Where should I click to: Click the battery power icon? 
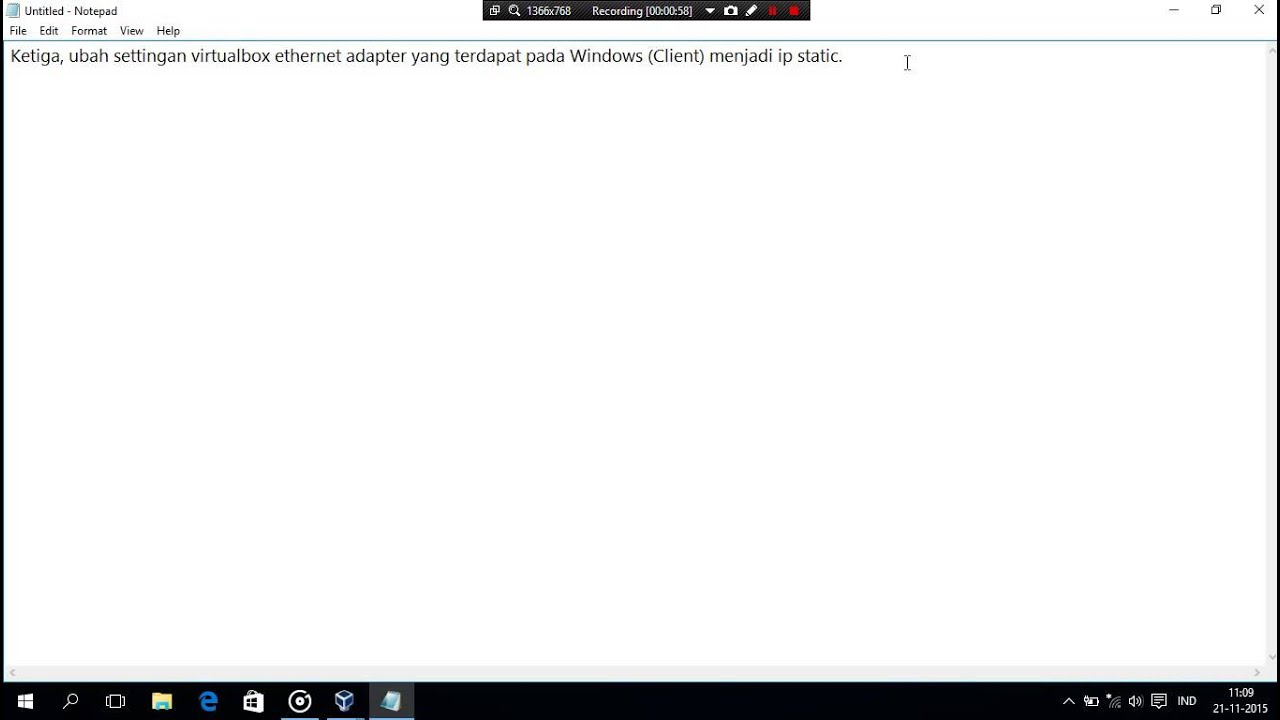click(1091, 701)
